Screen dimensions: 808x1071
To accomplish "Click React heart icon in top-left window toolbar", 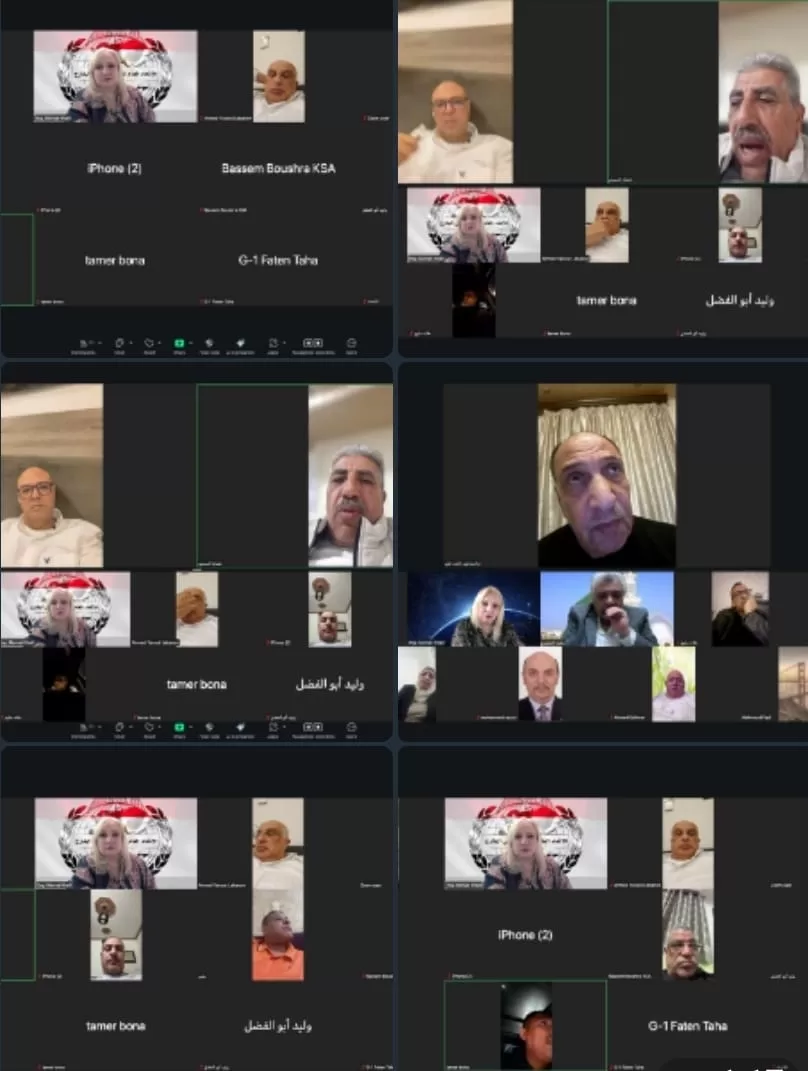I will point(149,343).
